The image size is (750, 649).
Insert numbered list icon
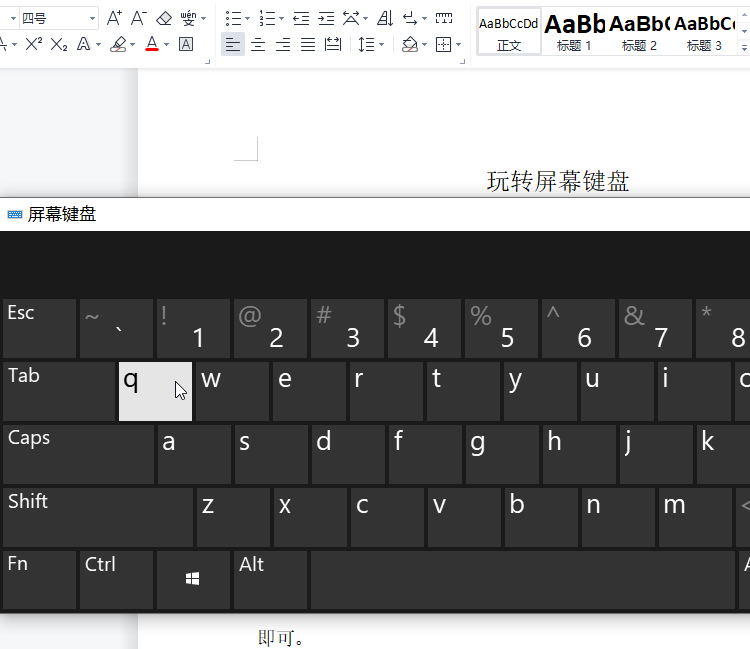[x=267, y=18]
